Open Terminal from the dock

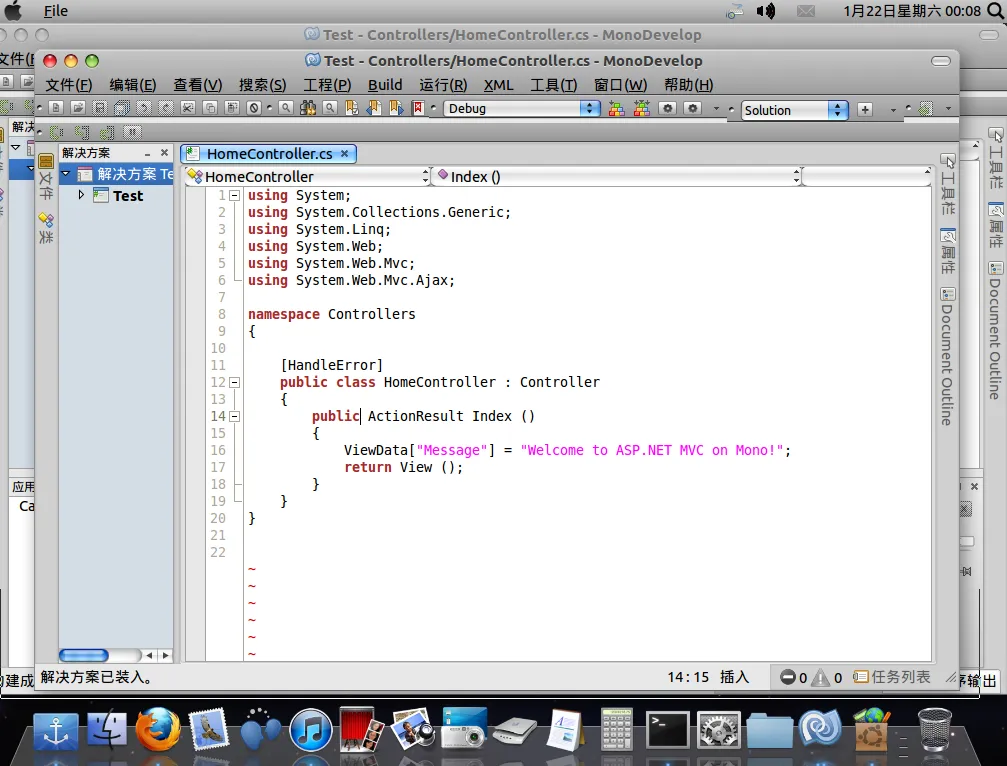coord(667,729)
